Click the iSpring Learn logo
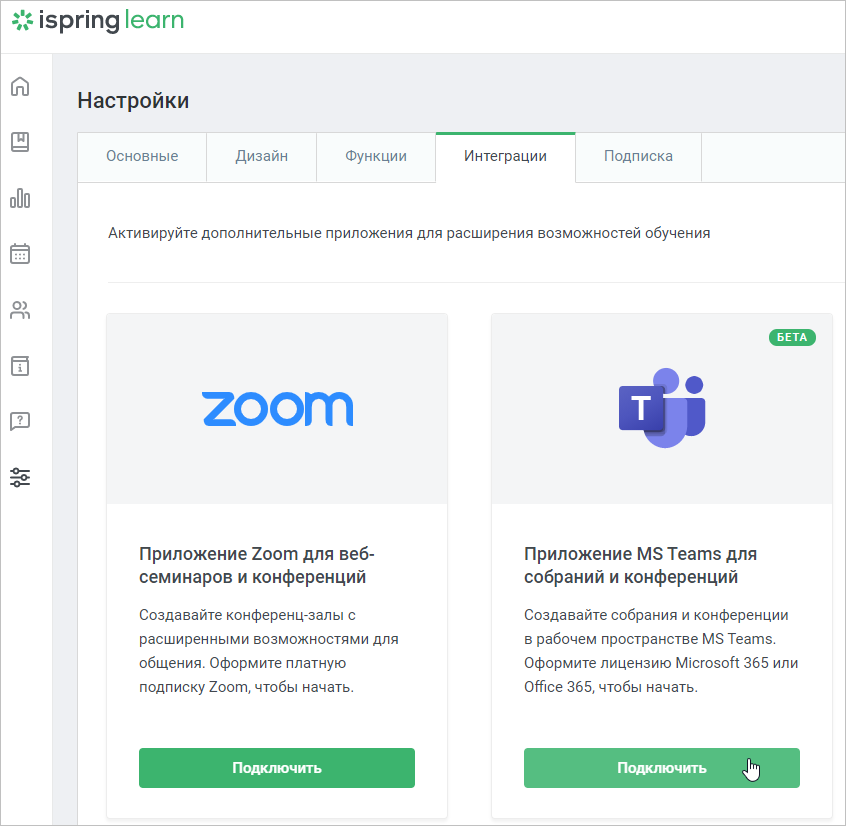Viewport: 846px width, 826px height. tap(98, 21)
